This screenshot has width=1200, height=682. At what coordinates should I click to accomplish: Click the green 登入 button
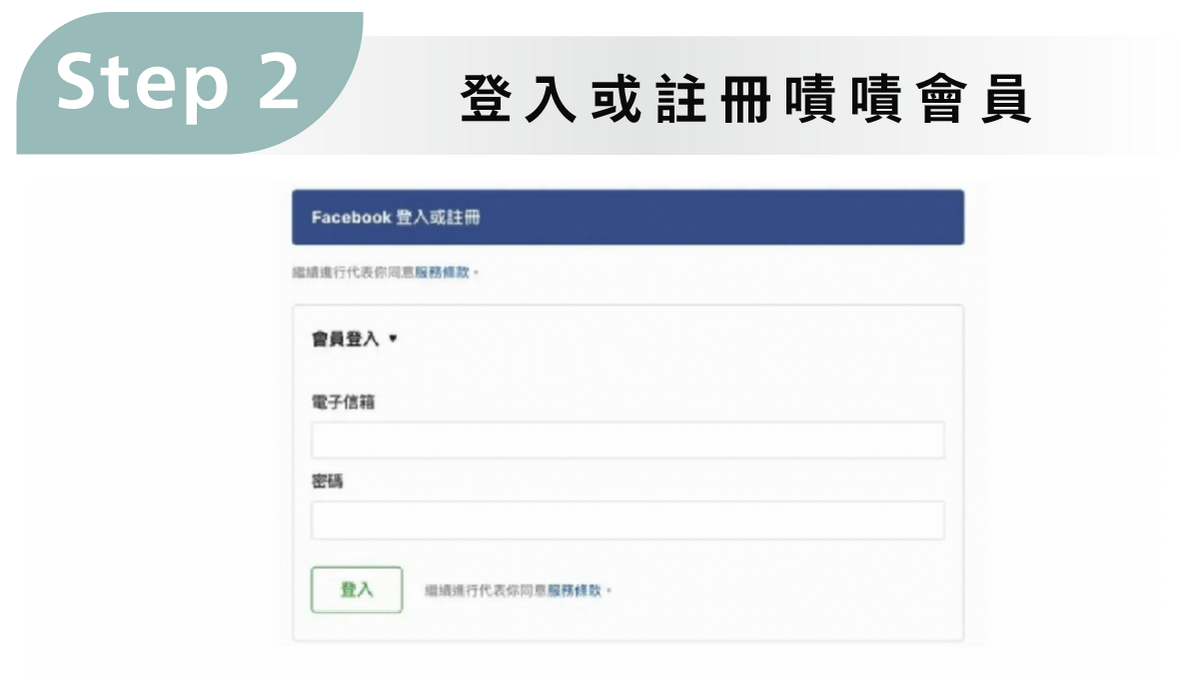357,590
